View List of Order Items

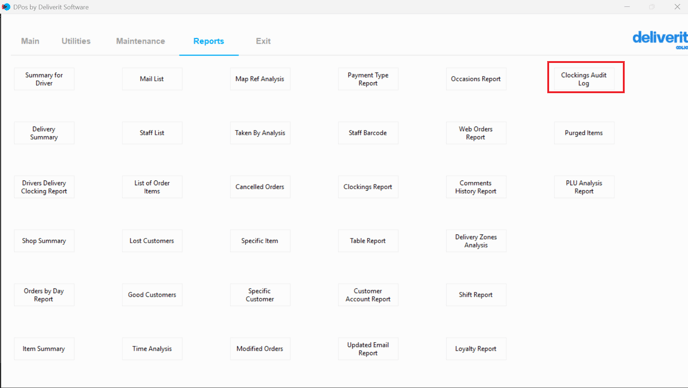pyautogui.click(x=152, y=187)
